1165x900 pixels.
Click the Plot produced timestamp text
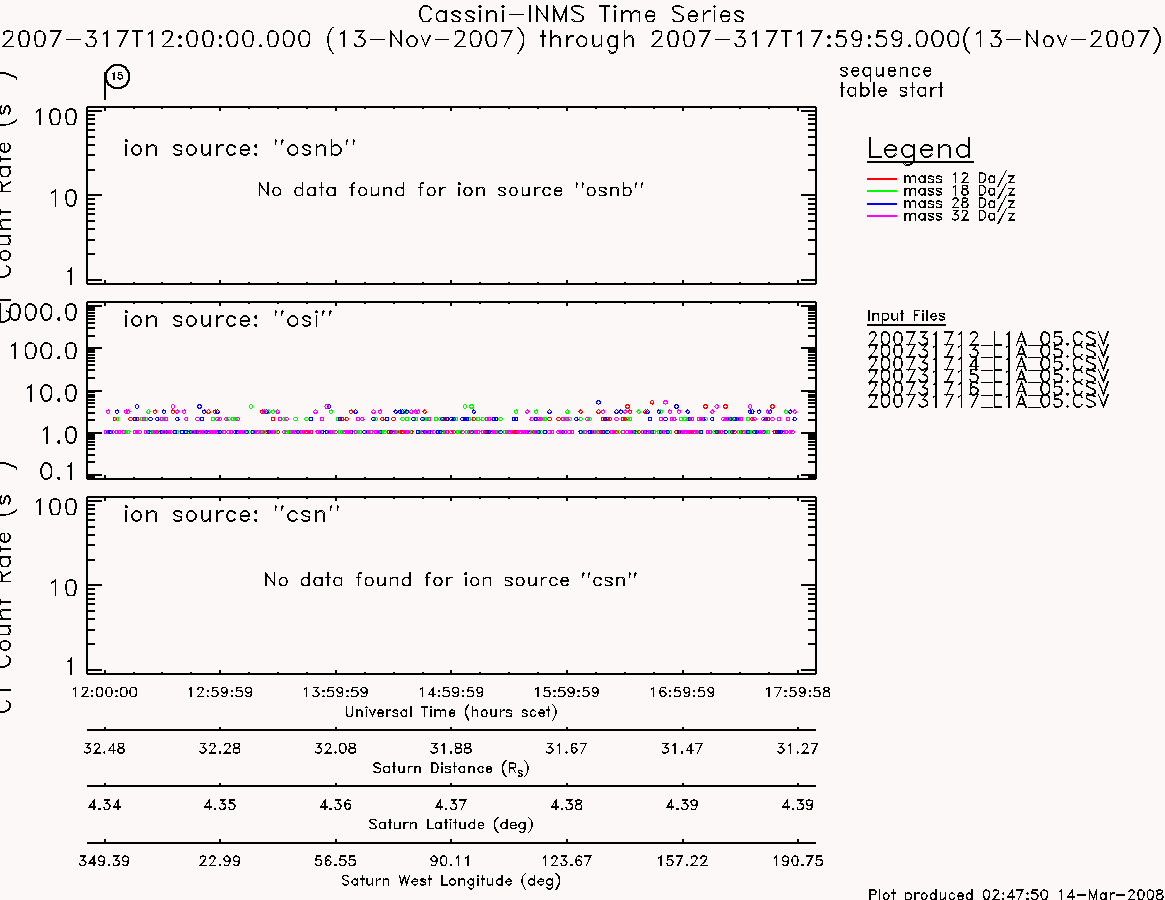point(1016,893)
